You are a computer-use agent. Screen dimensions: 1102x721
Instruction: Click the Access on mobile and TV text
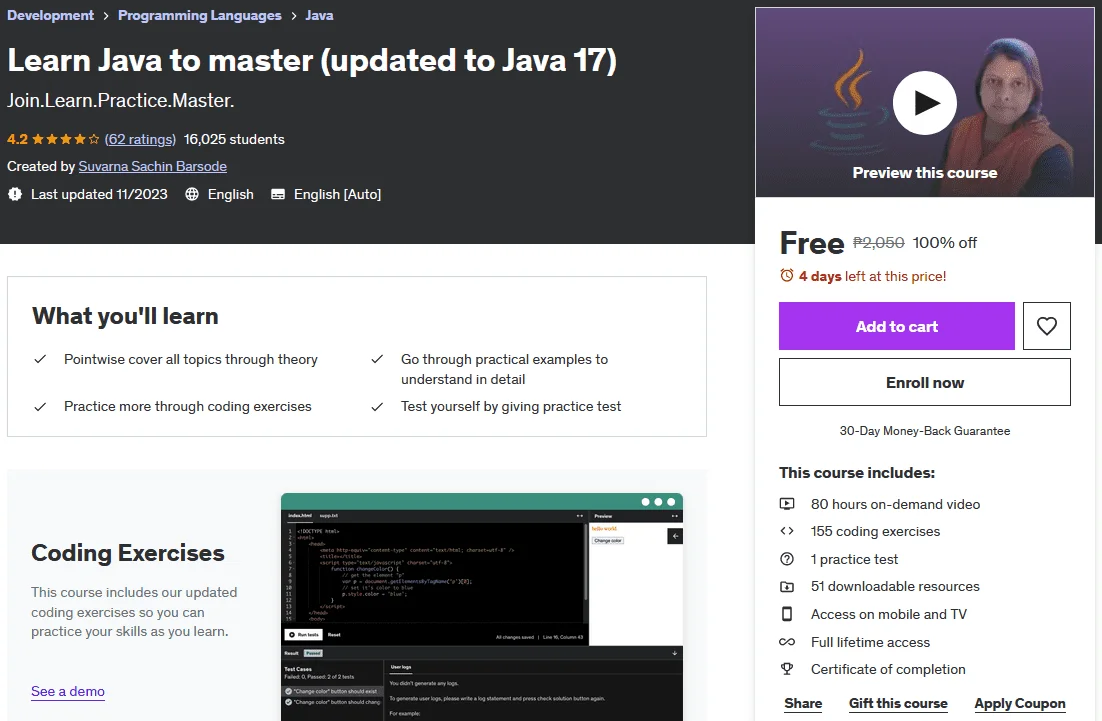(x=889, y=614)
